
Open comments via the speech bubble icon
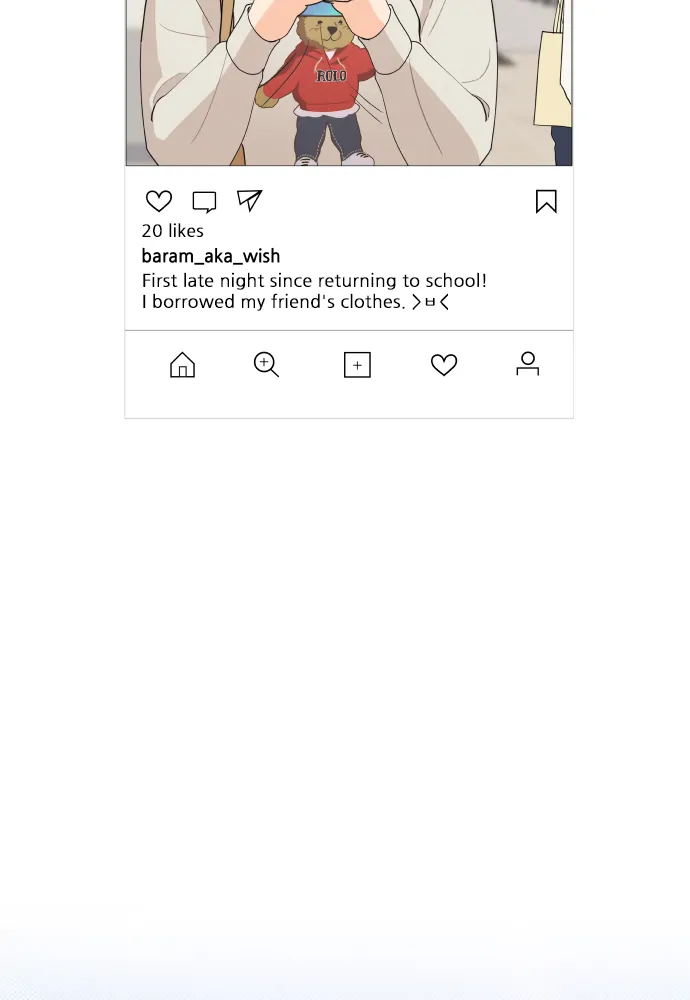click(204, 202)
